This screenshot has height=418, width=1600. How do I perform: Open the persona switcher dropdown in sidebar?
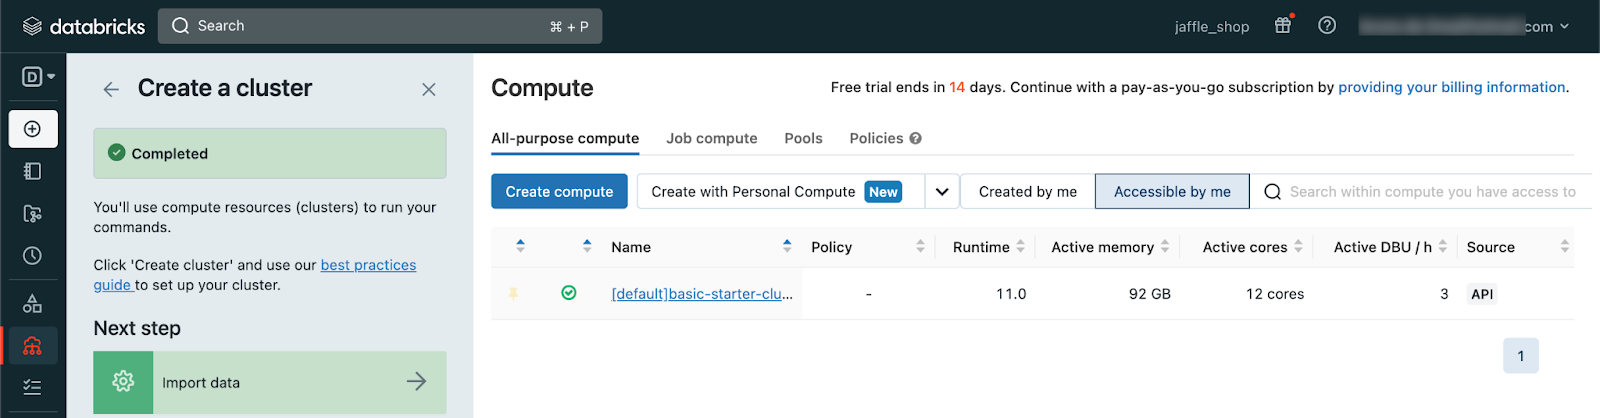click(38, 77)
